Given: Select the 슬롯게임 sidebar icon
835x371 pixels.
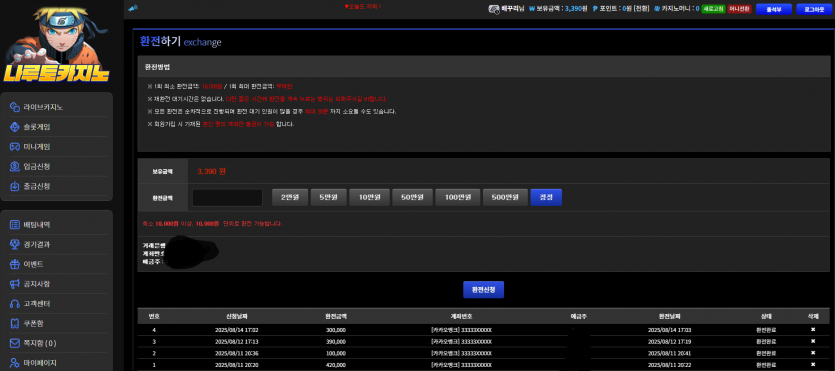Looking at the screenshot, I should click(x=15, y=127).
